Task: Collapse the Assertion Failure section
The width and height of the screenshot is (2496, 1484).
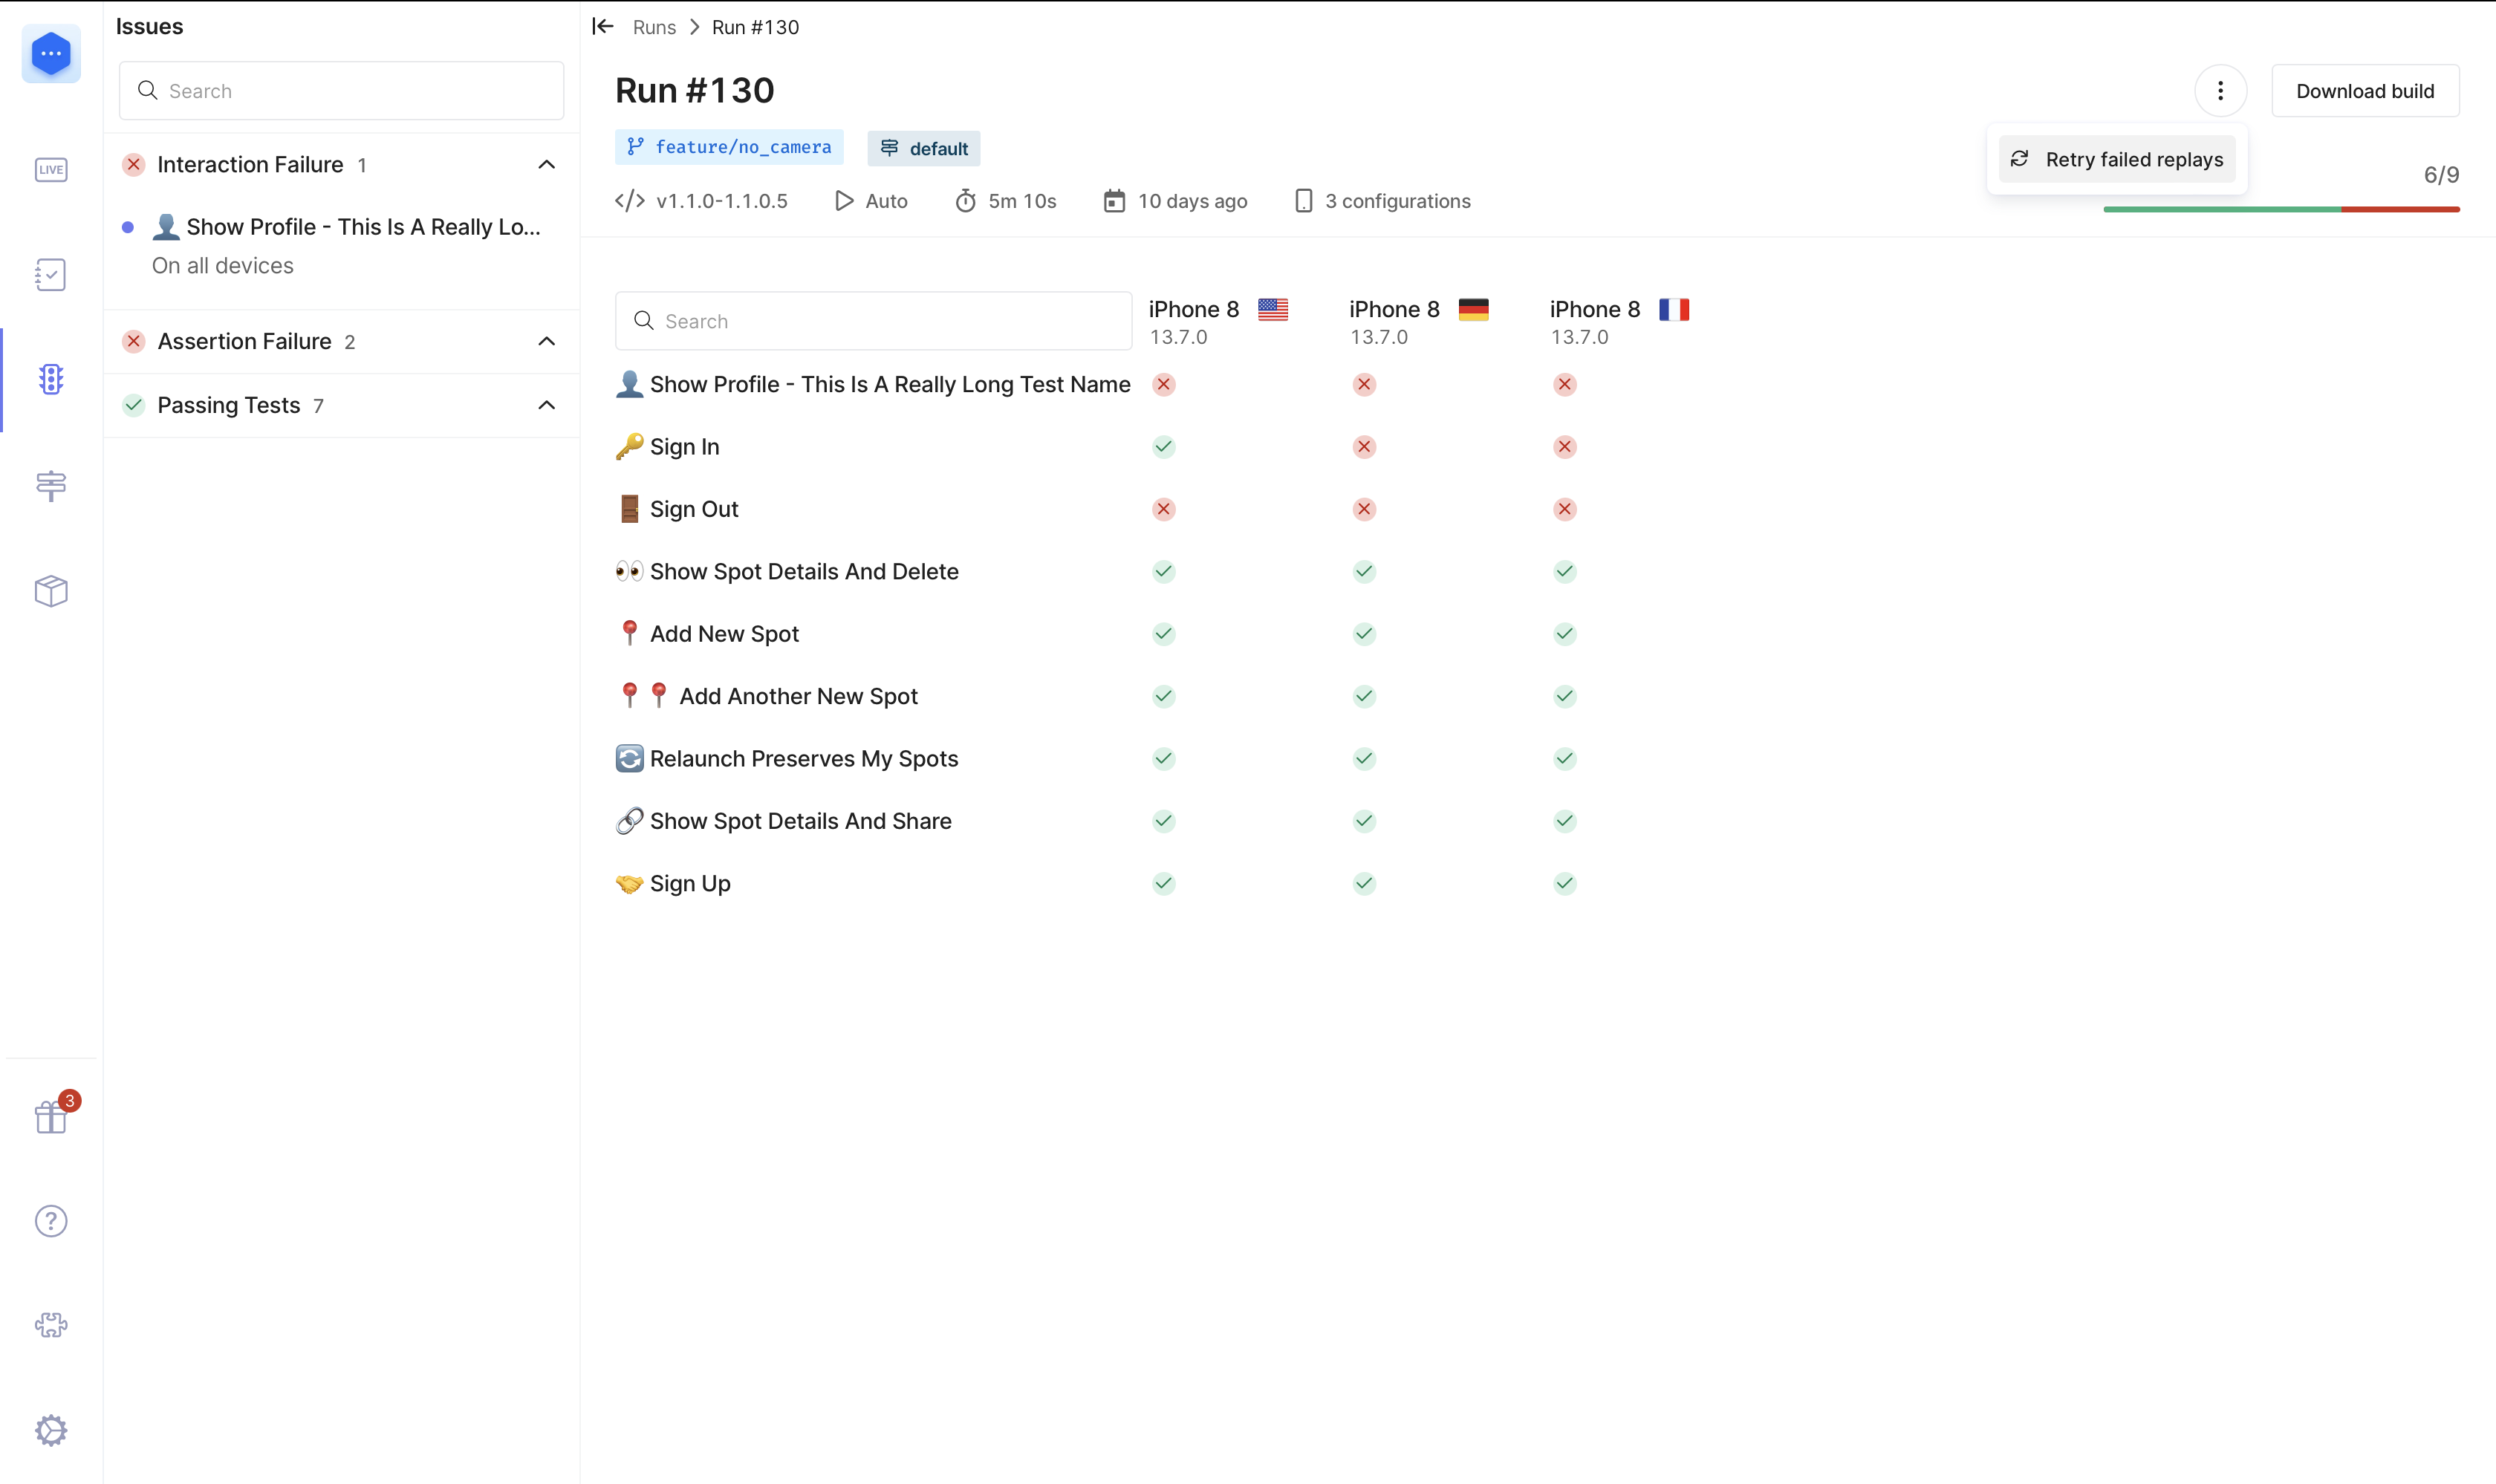Action: pyautogui.click(x=546, y=342)
